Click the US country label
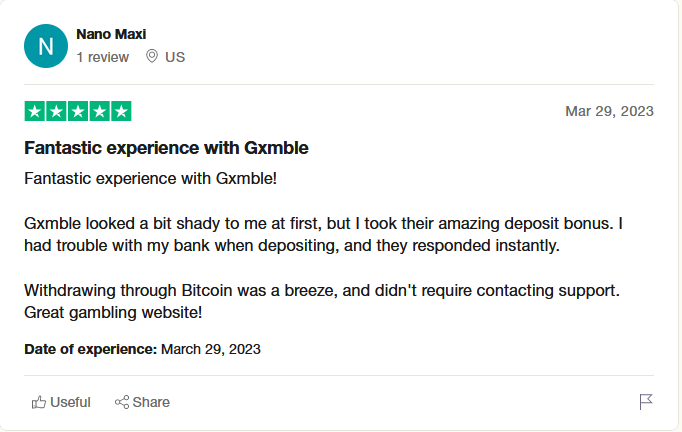Viewport: 682px width, 432px height. 175,57
